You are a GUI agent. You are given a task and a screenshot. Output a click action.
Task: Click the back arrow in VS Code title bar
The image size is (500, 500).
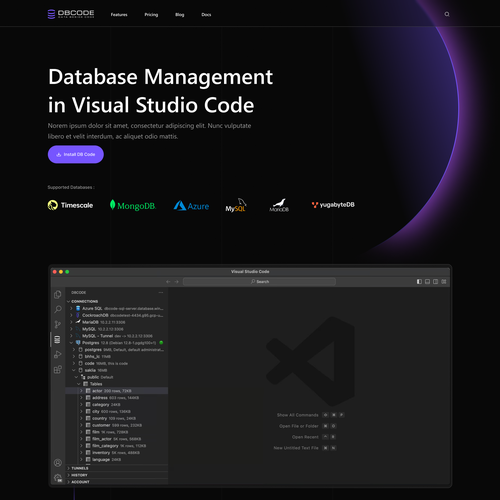click(168, 282)
